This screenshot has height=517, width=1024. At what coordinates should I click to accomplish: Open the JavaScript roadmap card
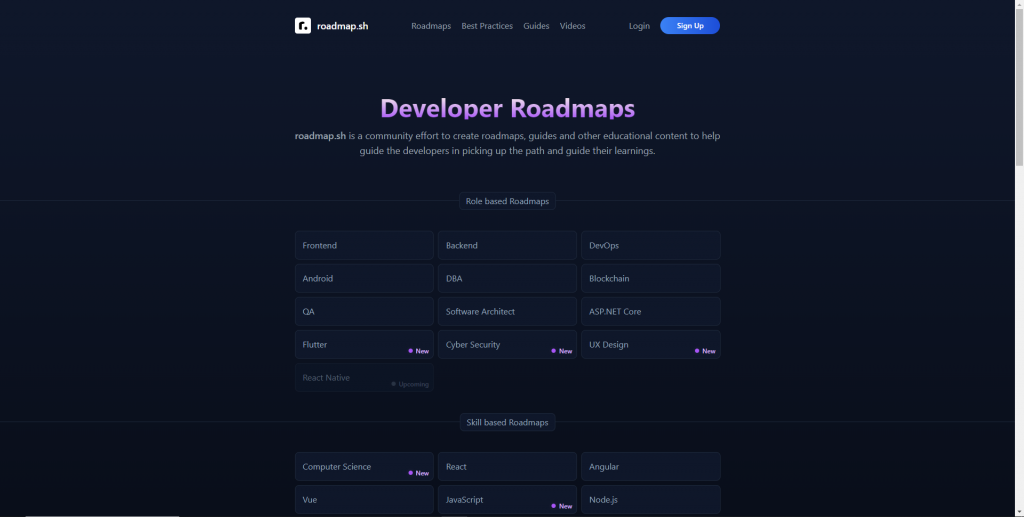(507, 500)
